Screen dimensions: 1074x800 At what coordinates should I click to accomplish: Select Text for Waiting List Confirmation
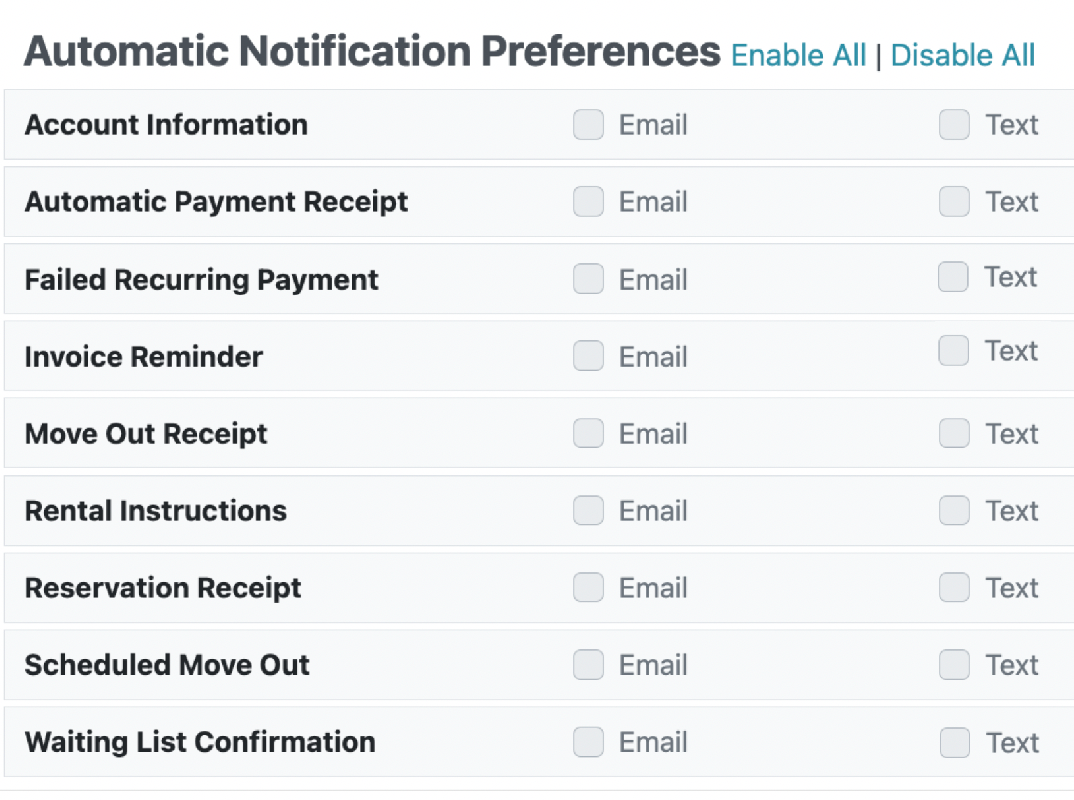pos(954,742)
